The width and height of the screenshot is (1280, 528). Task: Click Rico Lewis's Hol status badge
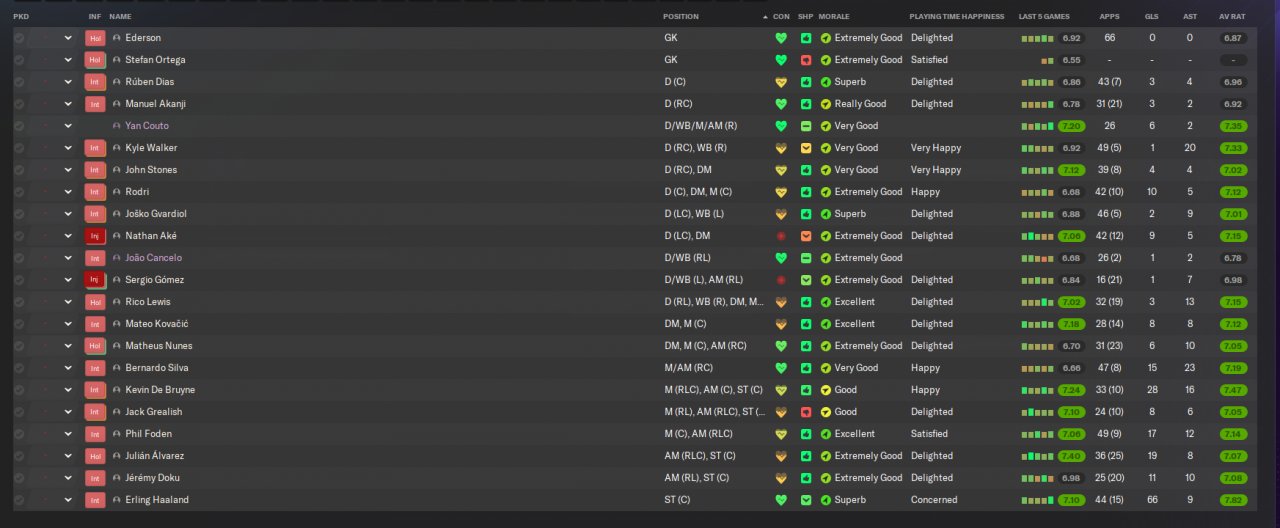point(95,302)
